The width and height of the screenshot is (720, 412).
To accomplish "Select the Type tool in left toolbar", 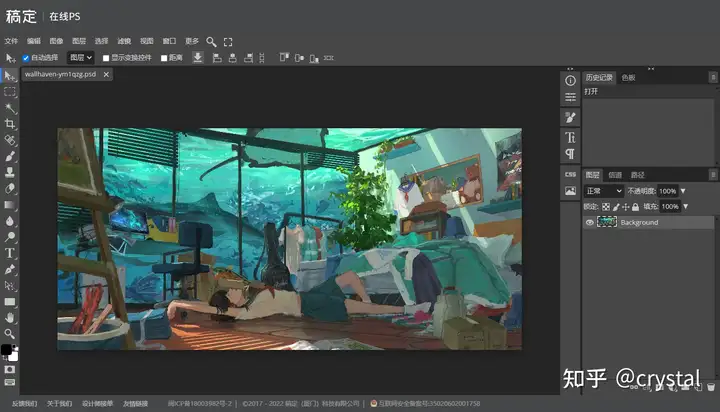I will [10, 253].
